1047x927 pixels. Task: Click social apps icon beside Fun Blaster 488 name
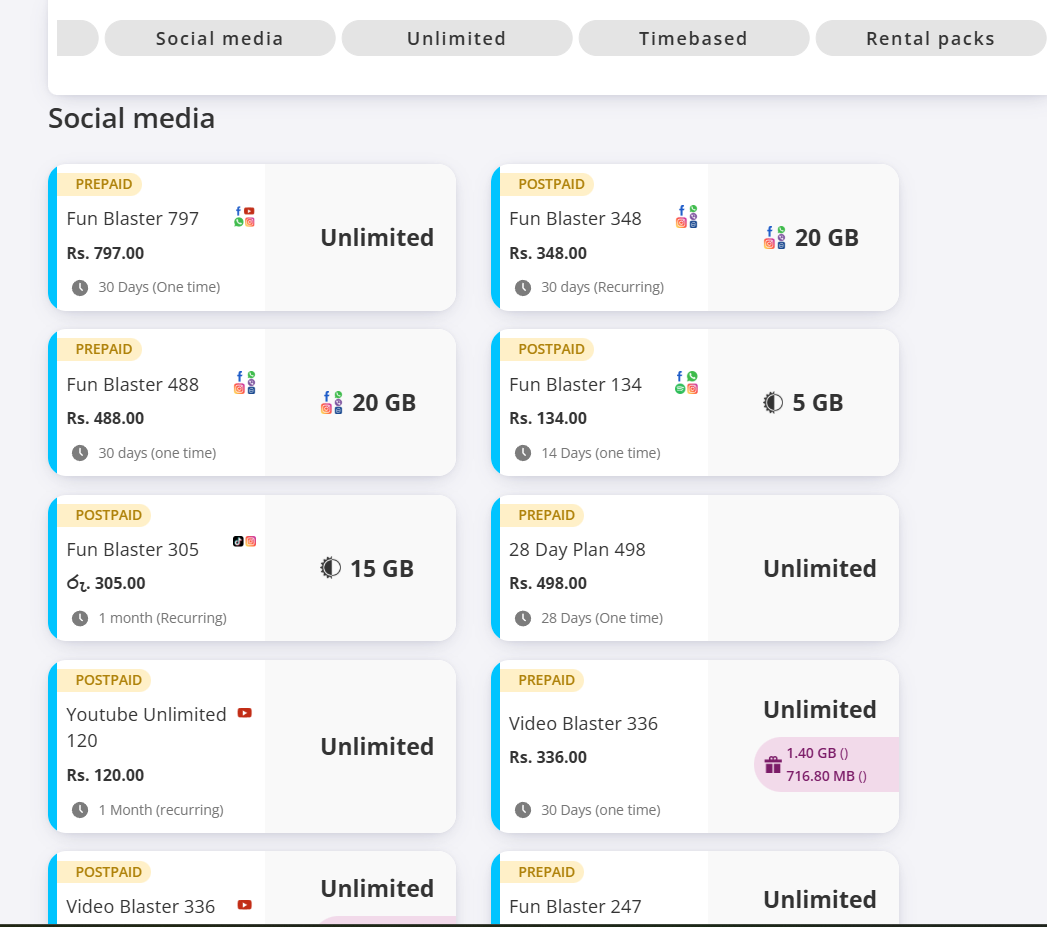(244, 383)
